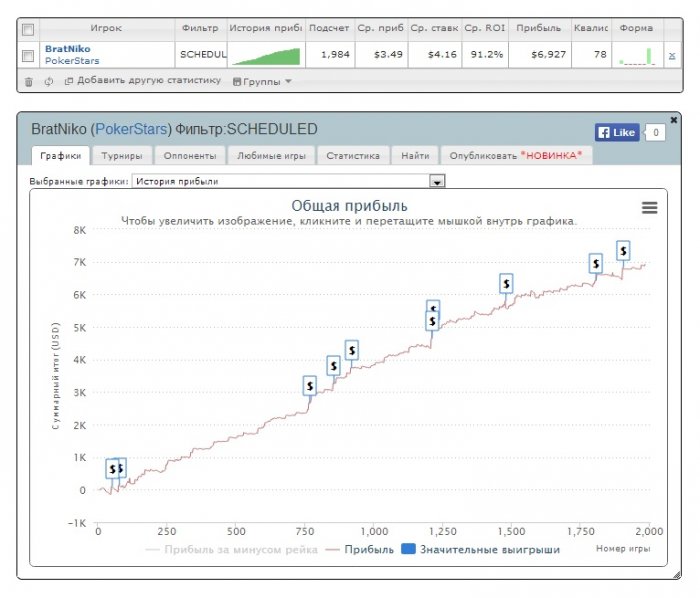Remove the BratNiko row using the x link
Screen dimensions: 700x598
(672, 56)
